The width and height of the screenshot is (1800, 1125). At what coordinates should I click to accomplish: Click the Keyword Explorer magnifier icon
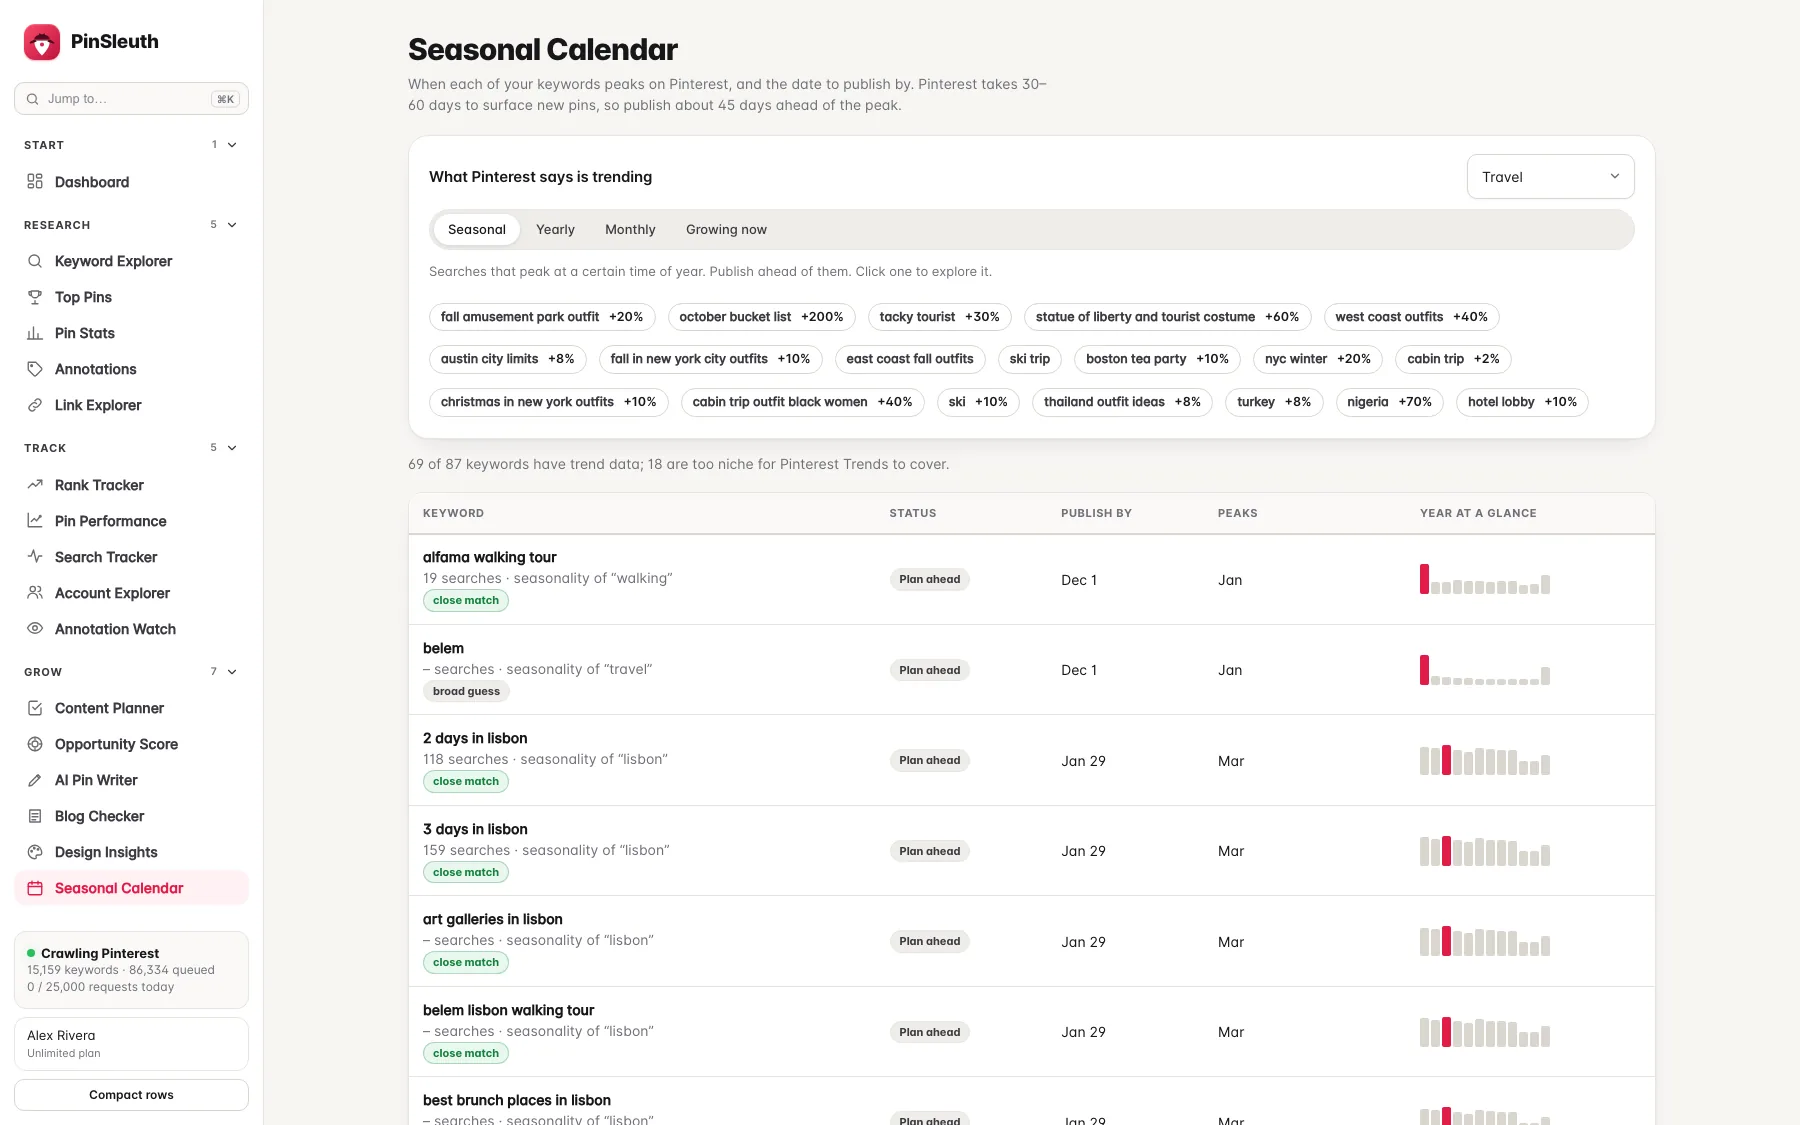(35, 261)
